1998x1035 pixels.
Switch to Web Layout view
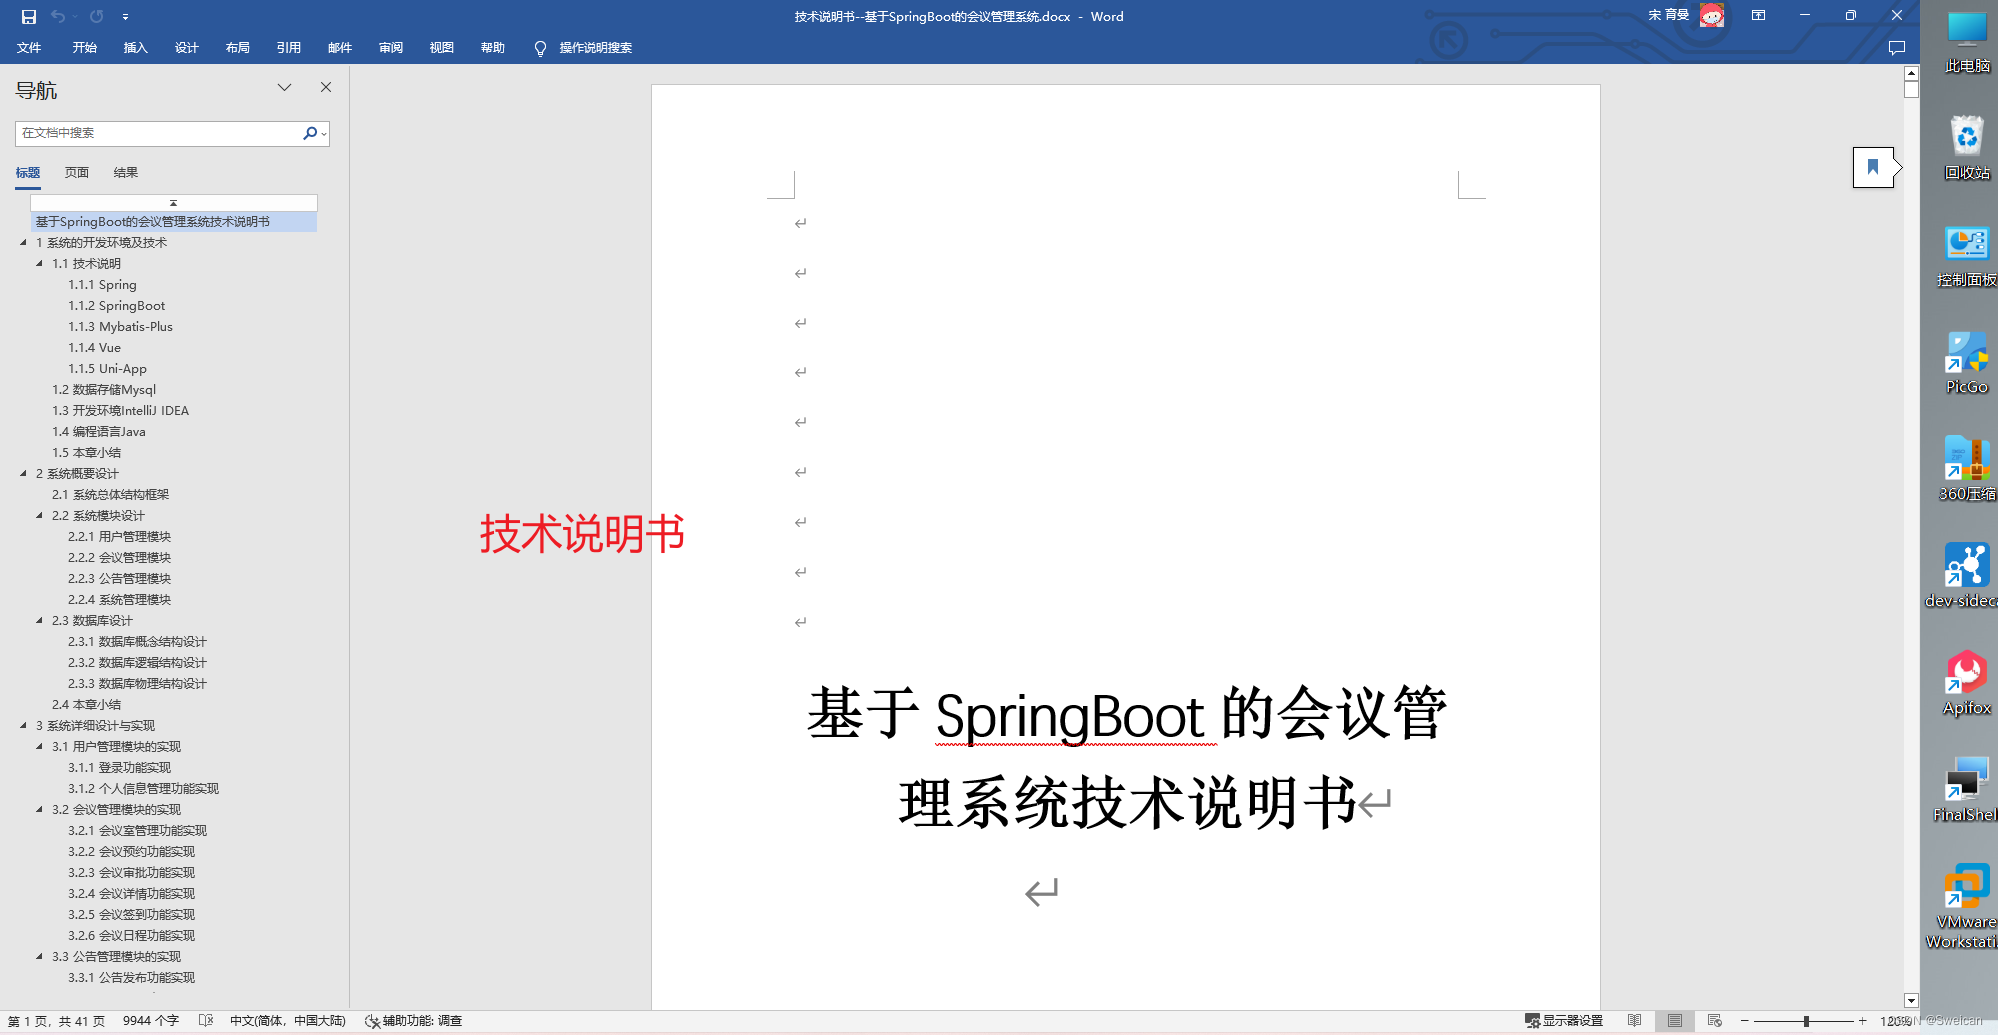(x=1715, y=1021)
